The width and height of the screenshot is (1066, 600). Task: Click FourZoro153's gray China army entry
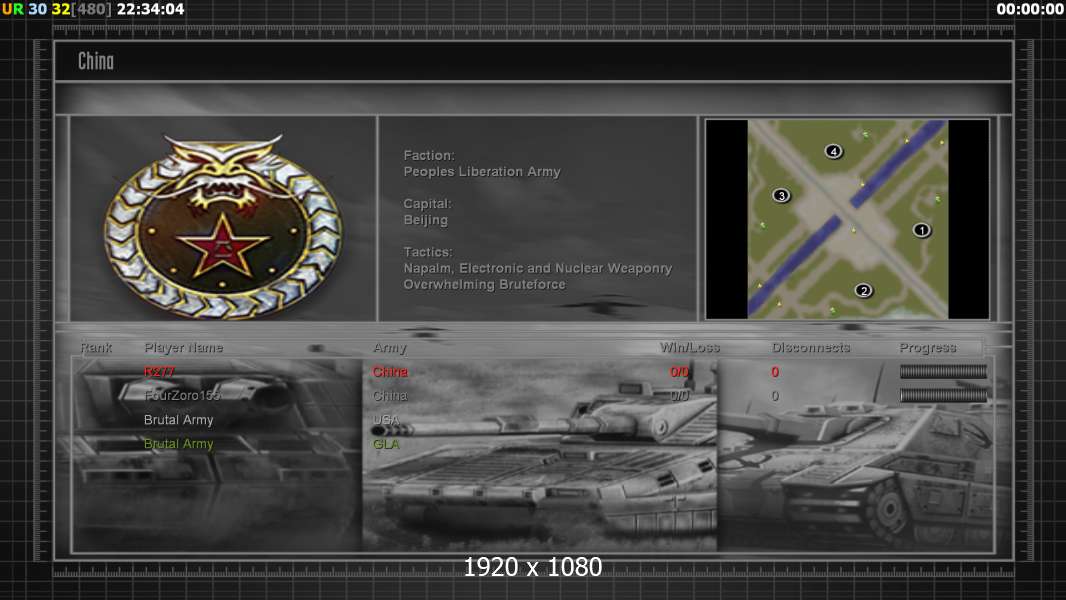click(390, 395)
